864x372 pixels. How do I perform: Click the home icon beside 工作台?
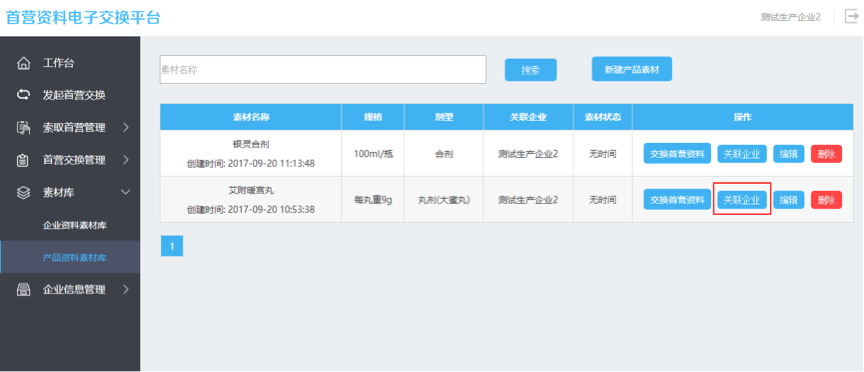[x=23, y=63]
